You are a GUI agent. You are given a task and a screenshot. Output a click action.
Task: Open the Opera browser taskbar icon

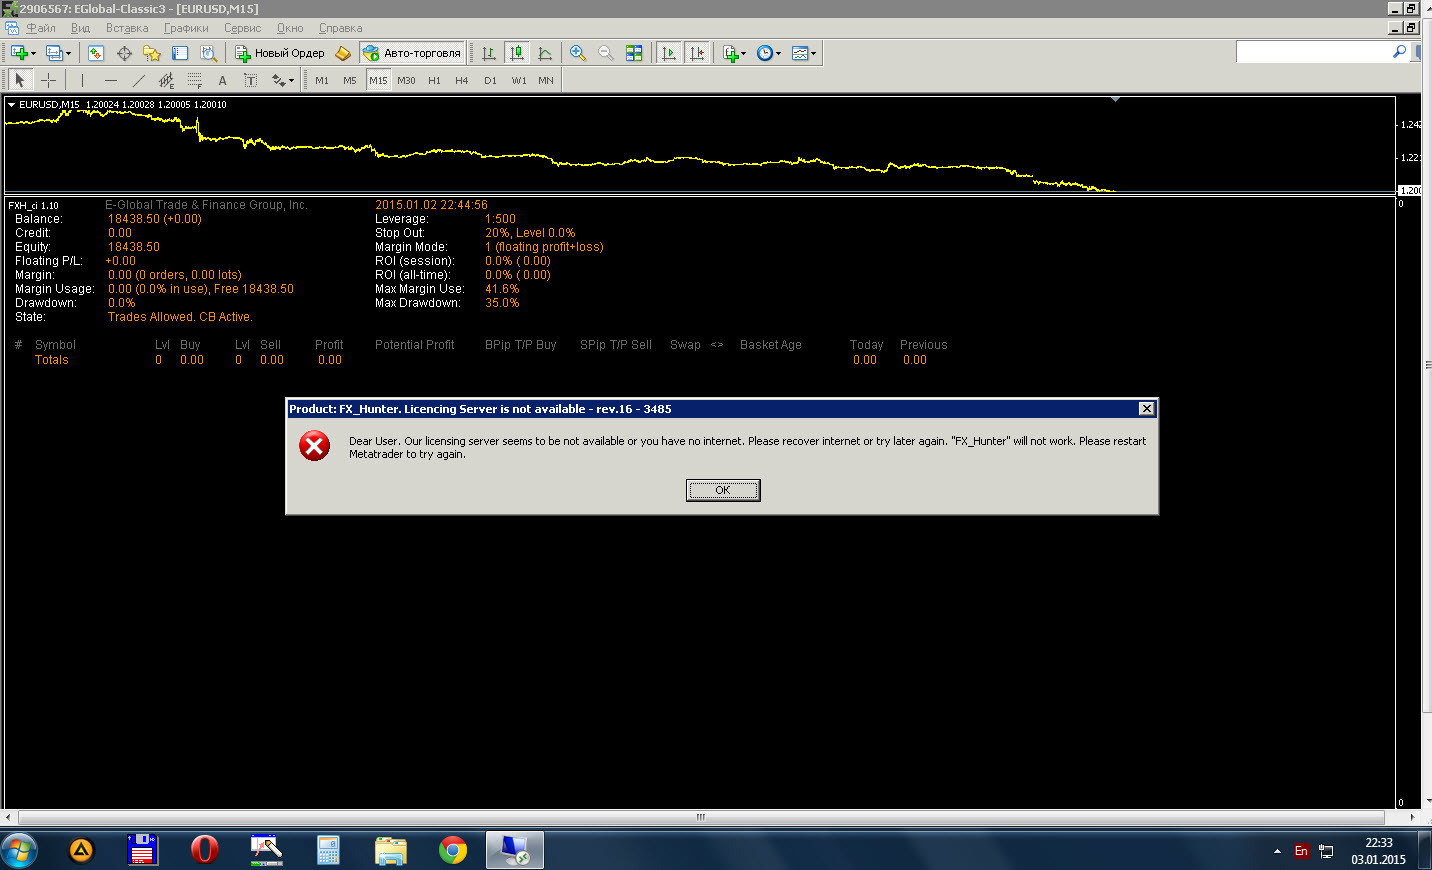pyautogui.click(x=204, y=850)
